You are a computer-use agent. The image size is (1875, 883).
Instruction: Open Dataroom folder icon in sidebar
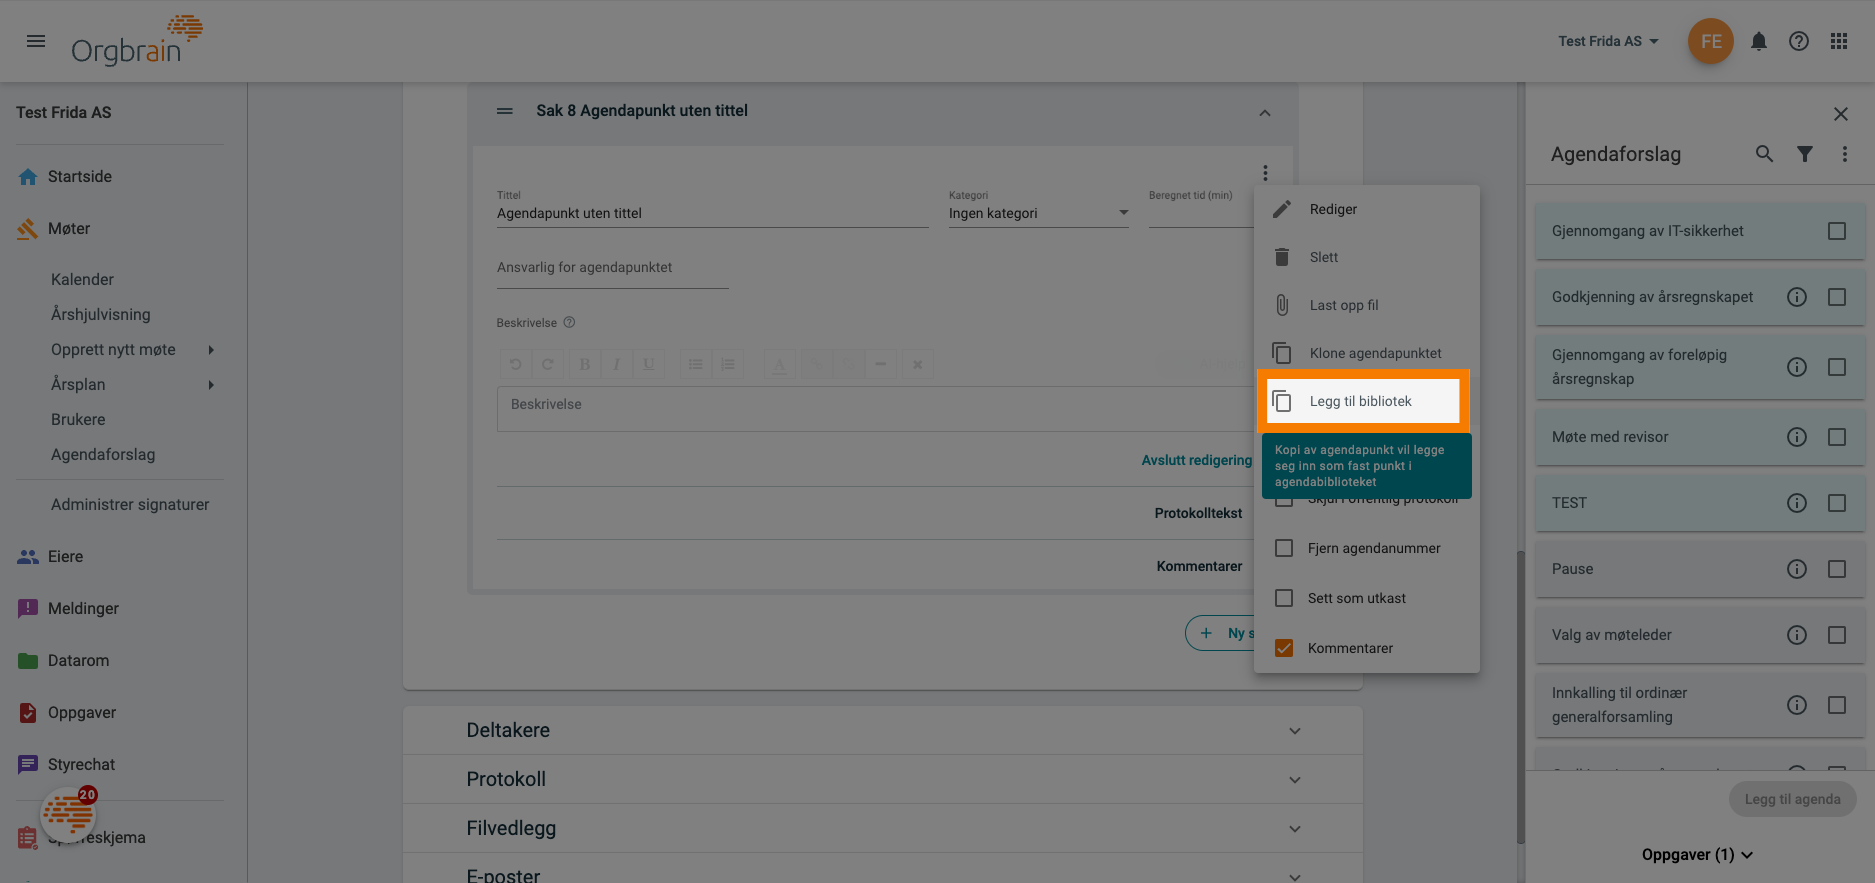(28, 661)
